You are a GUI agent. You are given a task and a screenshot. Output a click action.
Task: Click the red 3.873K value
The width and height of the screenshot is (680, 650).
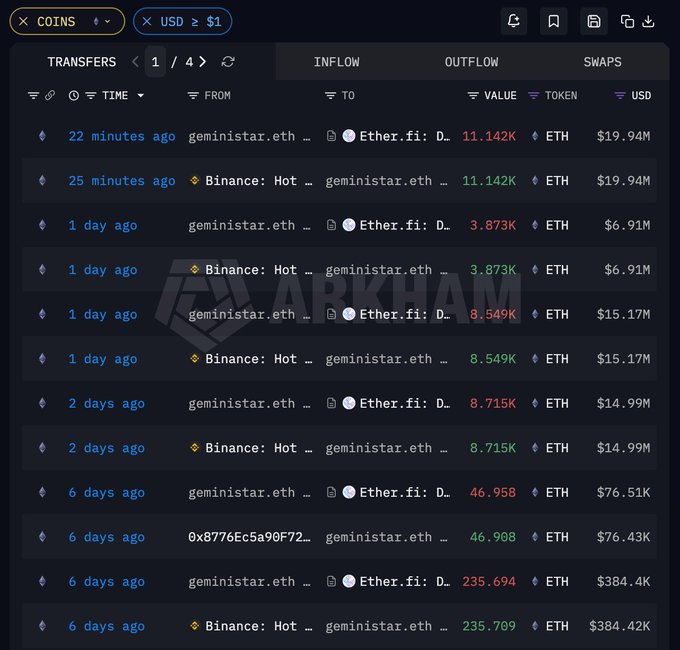point(493,225)
